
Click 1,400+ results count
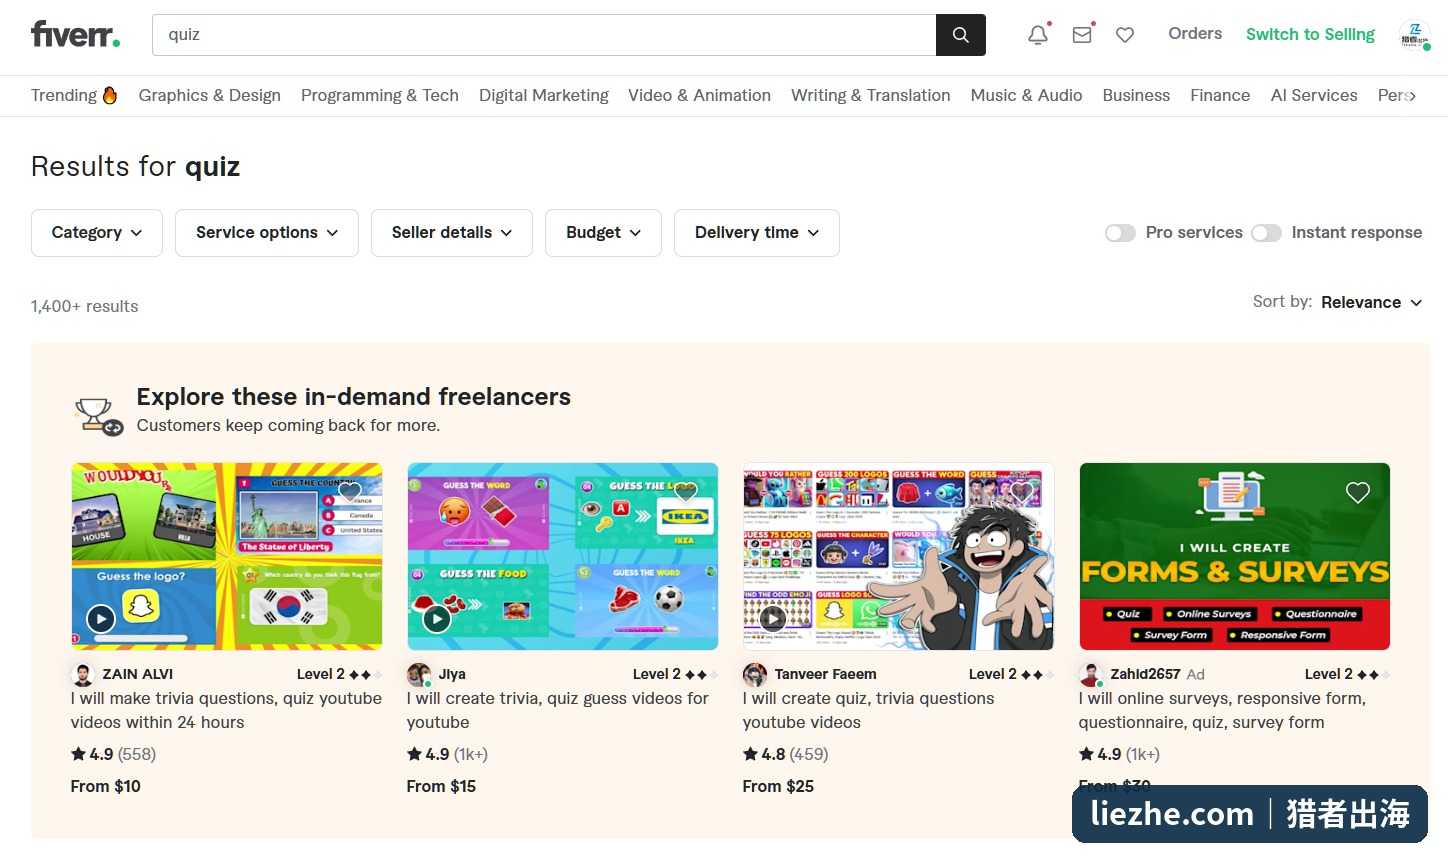pyautogui.click(x=85, y=306)
